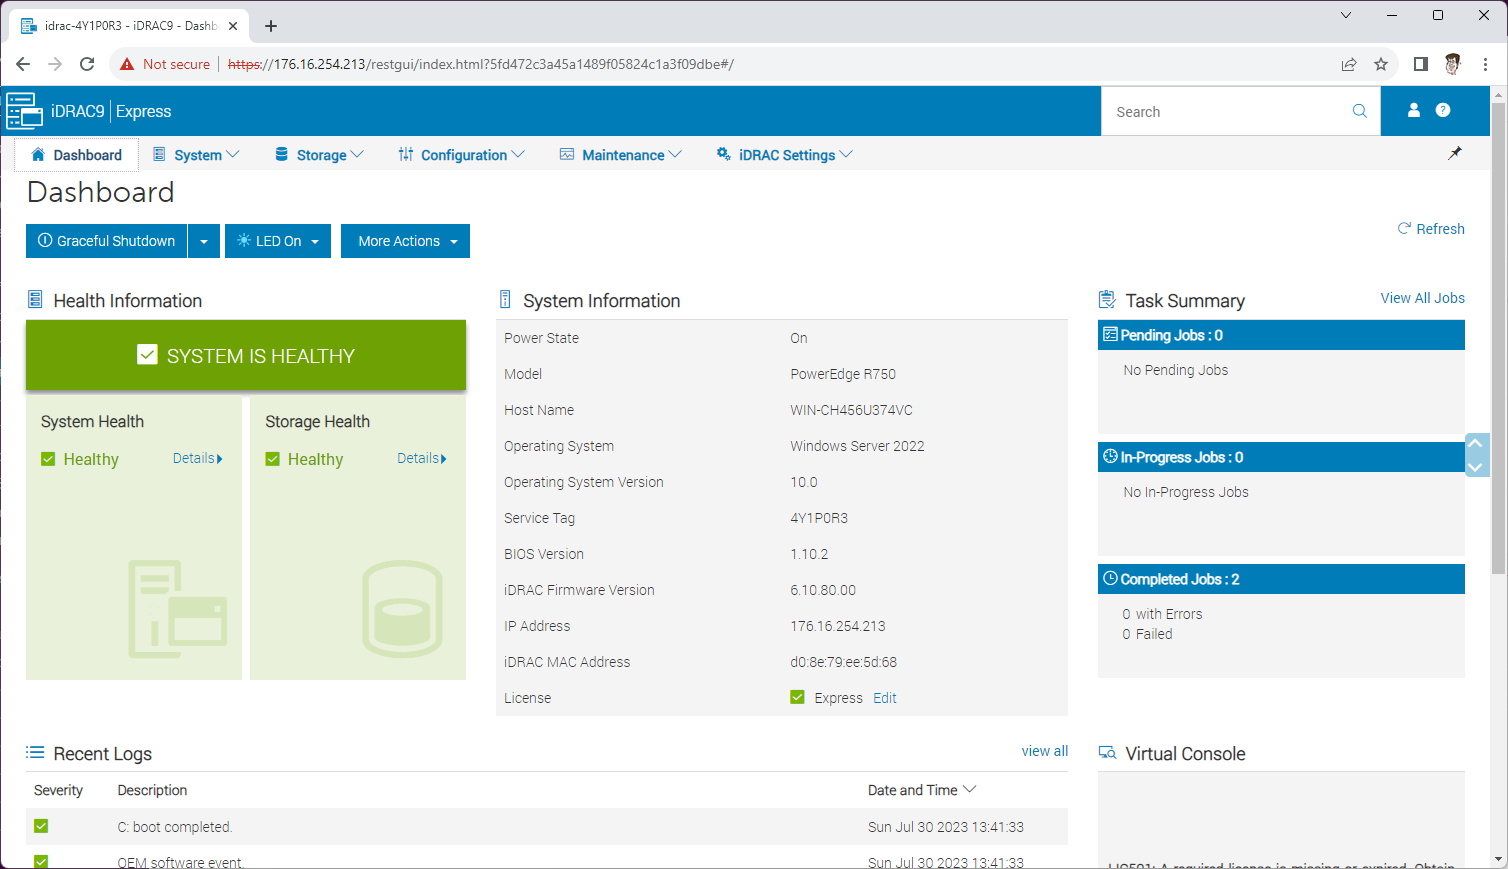Click the browser reload icon
The image size is (1508, 869).
(x=87, y=64)
